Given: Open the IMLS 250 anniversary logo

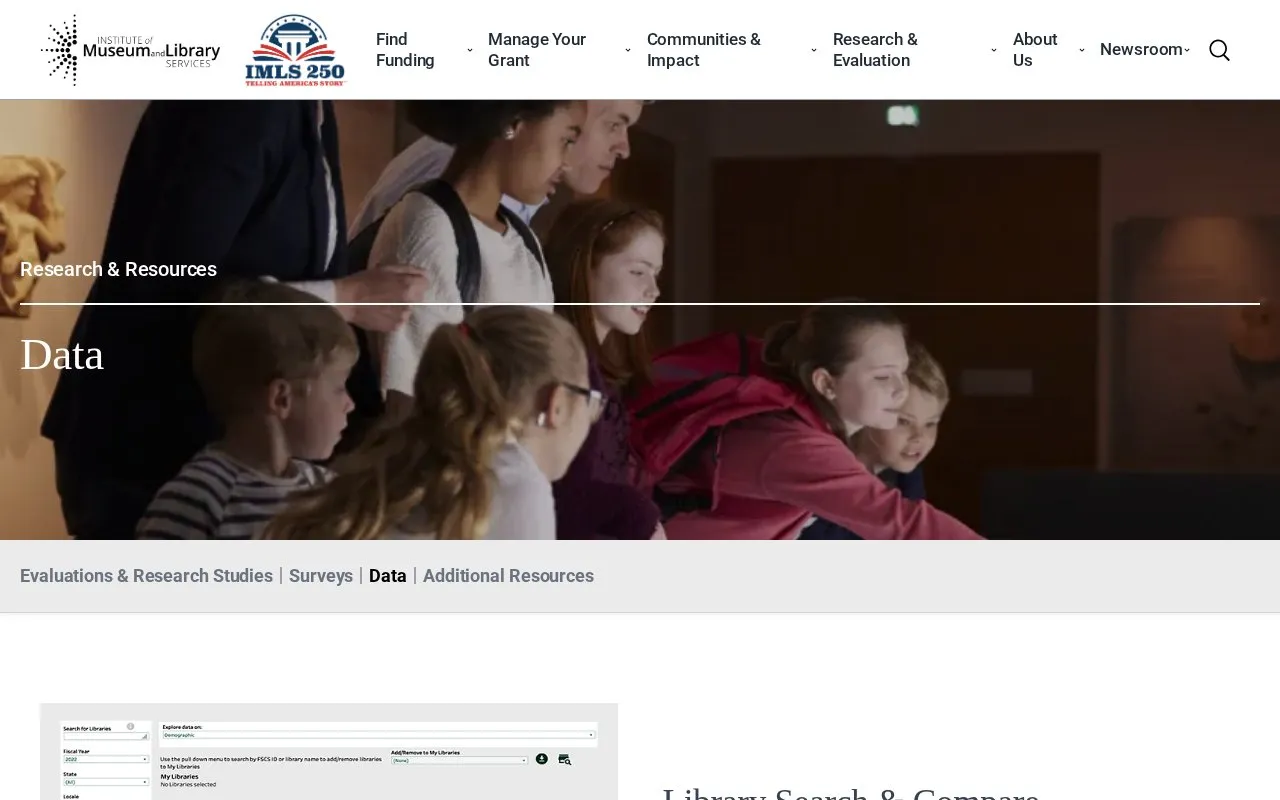Looking at the screenshot, I should click(x=295, y=50).
